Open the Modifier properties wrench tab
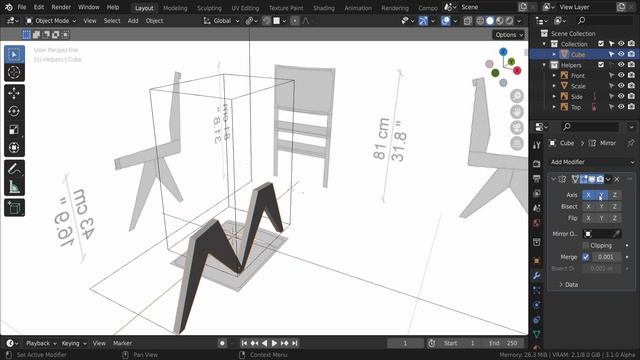Viewport: 640px width, 360px height. (x=537, y=276)
